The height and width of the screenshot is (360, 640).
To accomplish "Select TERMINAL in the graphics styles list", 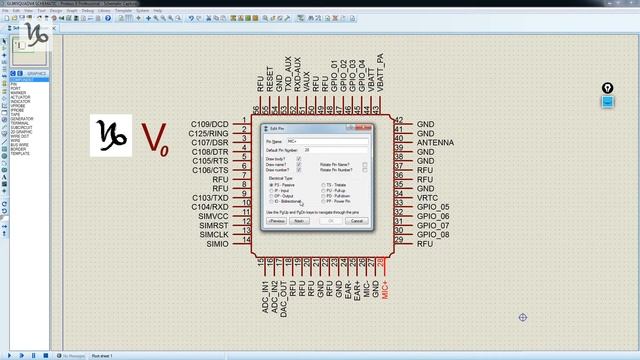I will pos(20,123).
